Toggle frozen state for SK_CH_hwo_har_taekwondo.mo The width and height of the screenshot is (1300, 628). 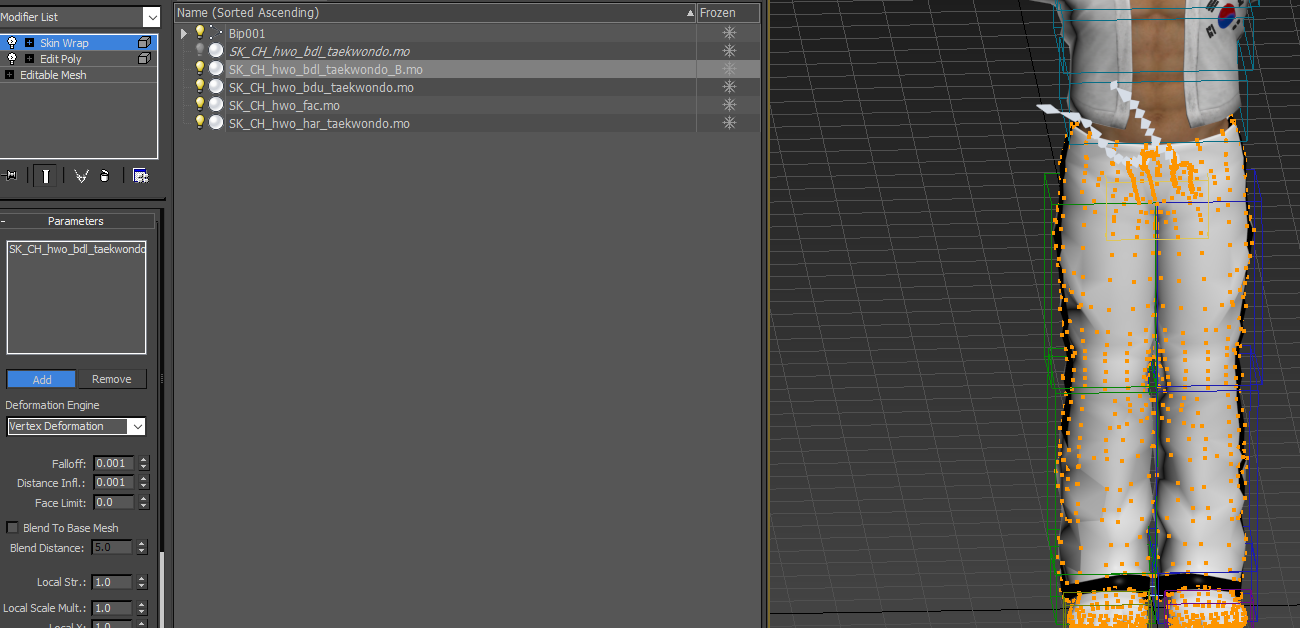[x=729, y=123]
